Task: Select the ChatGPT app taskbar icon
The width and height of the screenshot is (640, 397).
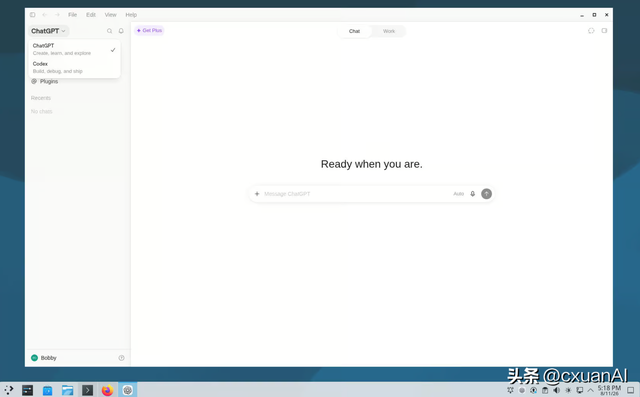Action: tap(128, 390)
